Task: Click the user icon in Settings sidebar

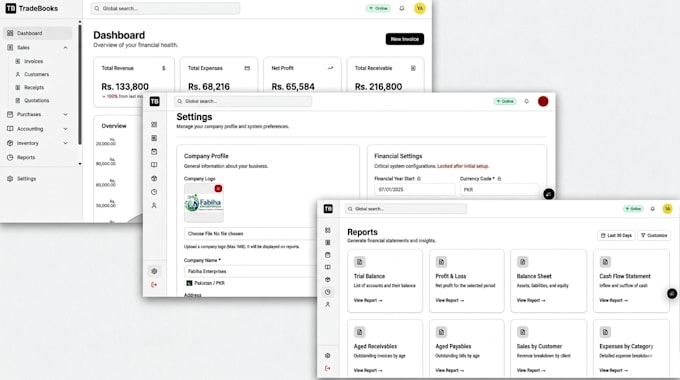Action: 154,206
